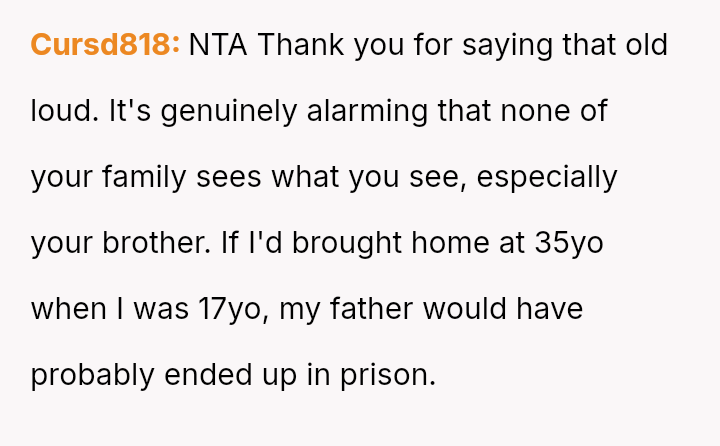
Task: Click the text "17yo," in the comment
Action: pyautogui.click(x=228, y=309)
